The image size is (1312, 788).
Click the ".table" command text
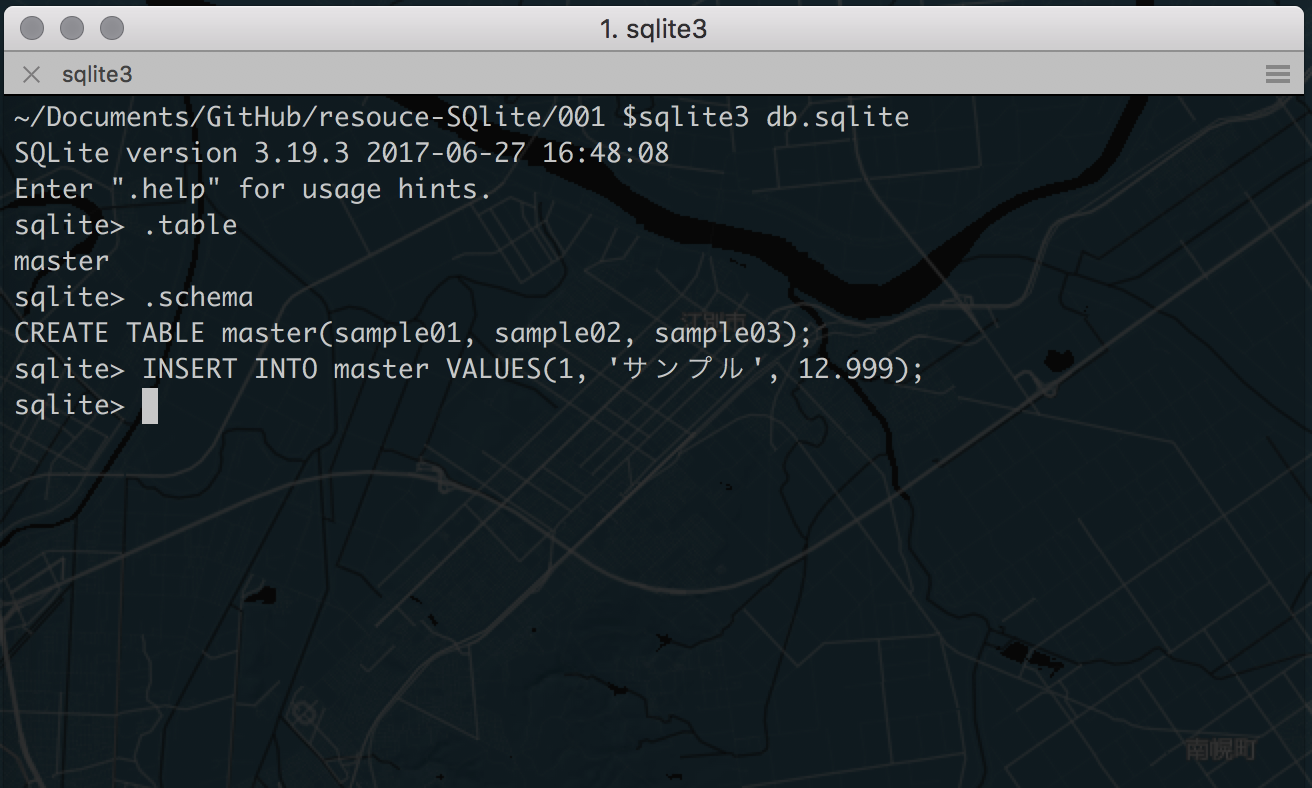coord(190,225)
